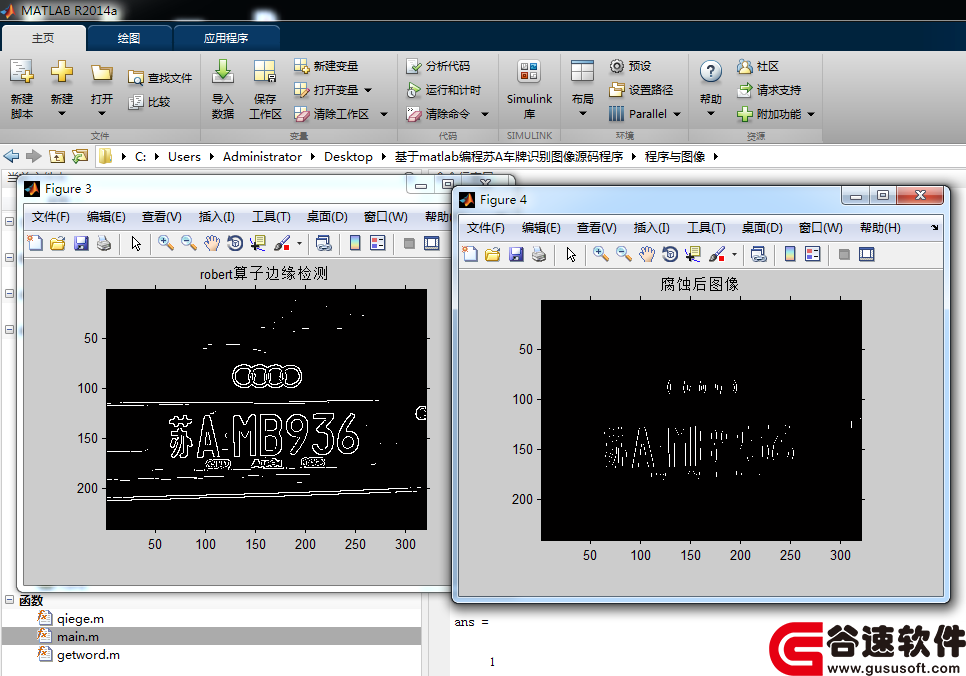Expand the 清除命令 (Clear Commands) dropdown
The image size is (966, 676).
click(x=485, y=114)
